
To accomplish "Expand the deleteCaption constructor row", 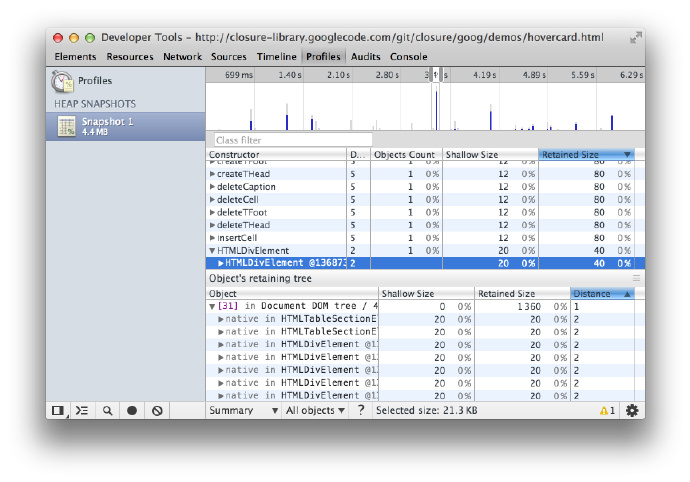I will click(212, 187).
